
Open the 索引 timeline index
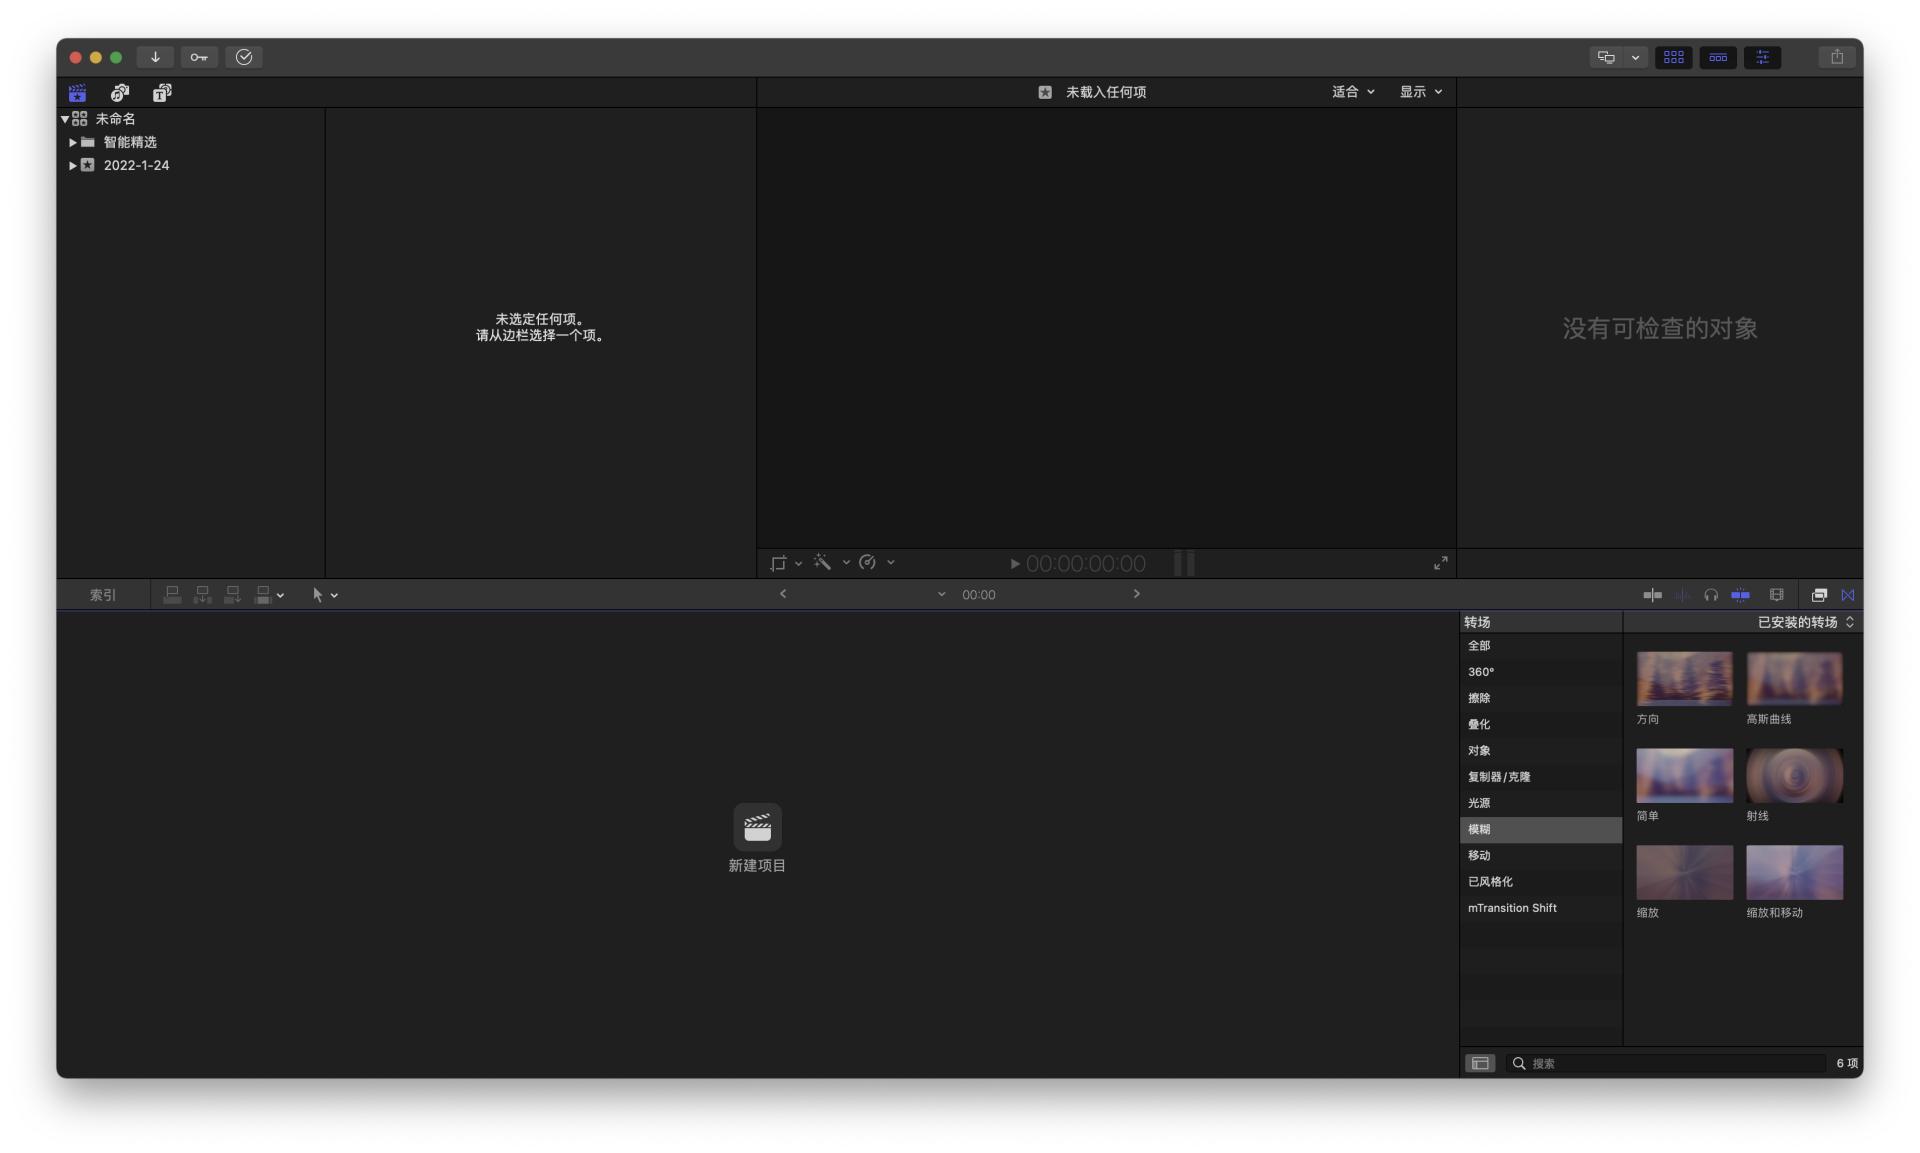point(101,594)
